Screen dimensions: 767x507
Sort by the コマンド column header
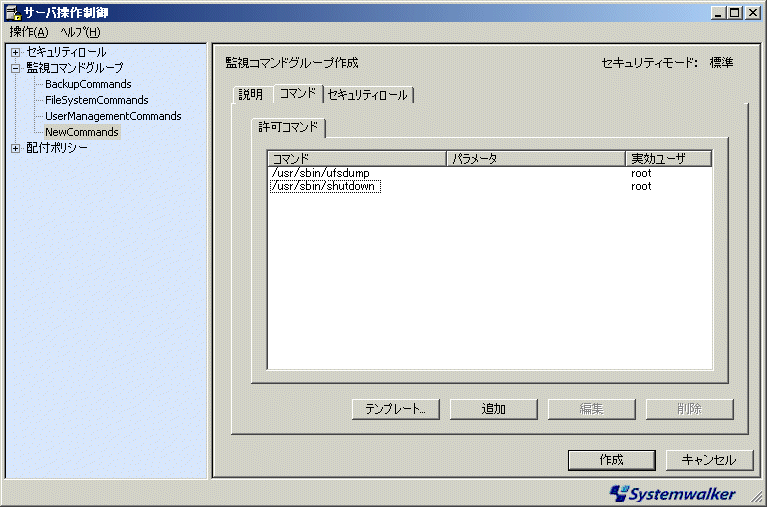[x=357, y=159]
